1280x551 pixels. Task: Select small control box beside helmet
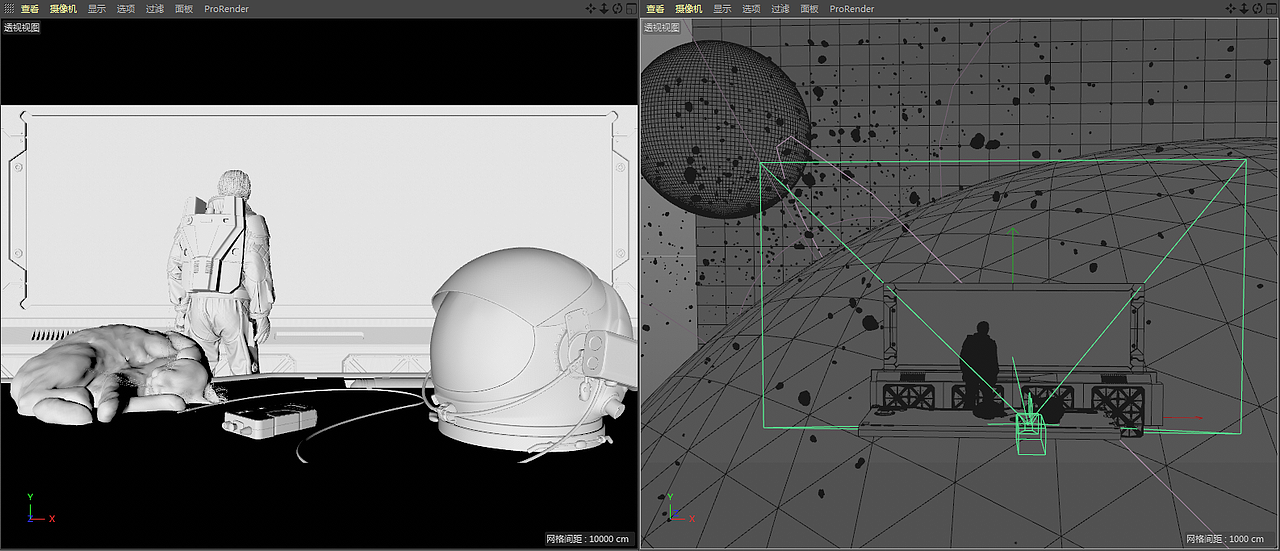(270, 421)
